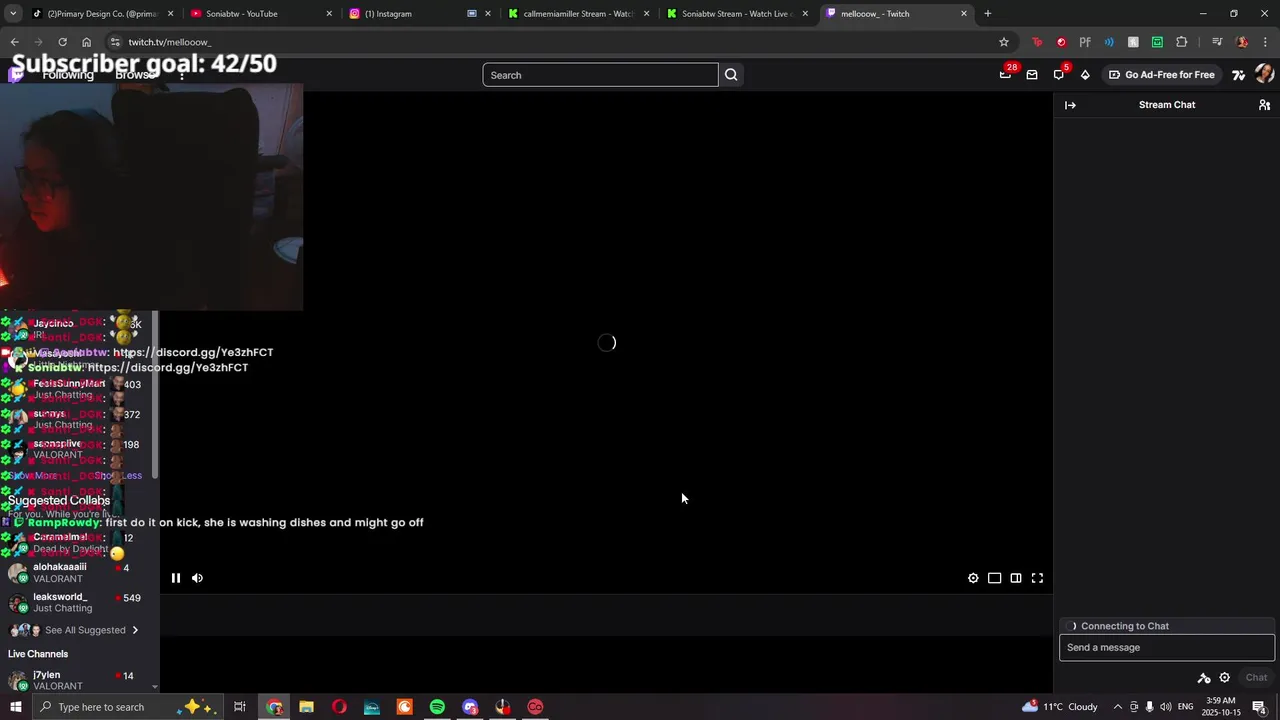
Task: Enter fullscreen mode
Action: [1037, 578]
